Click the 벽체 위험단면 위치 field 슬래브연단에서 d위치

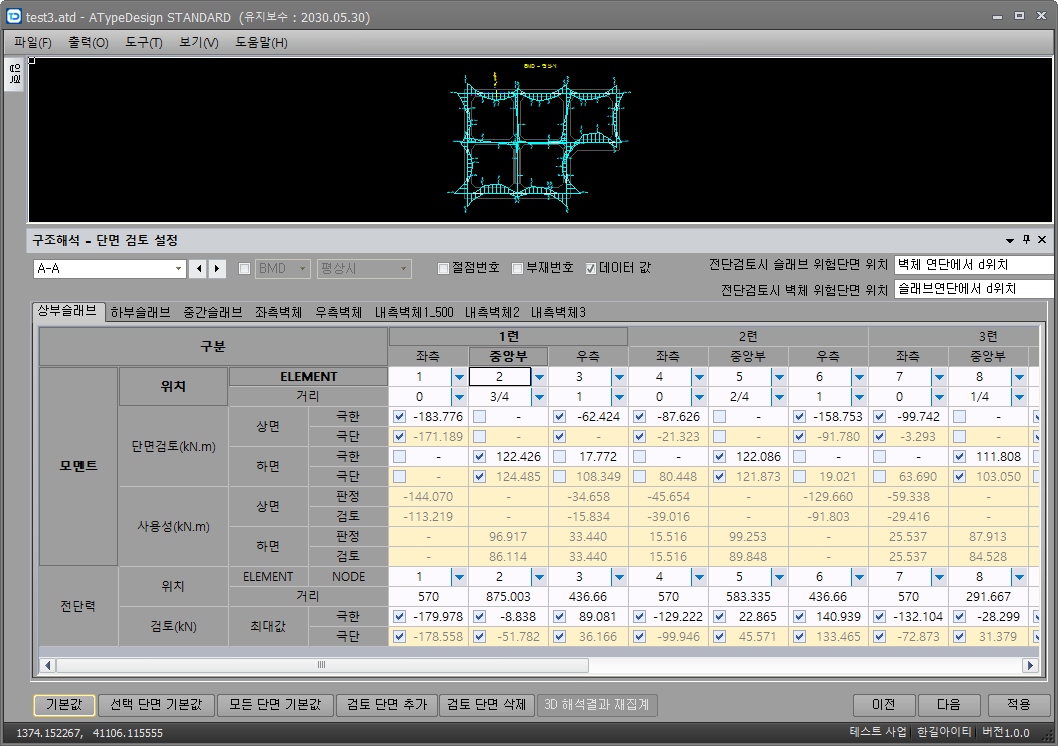pos(975,289)
